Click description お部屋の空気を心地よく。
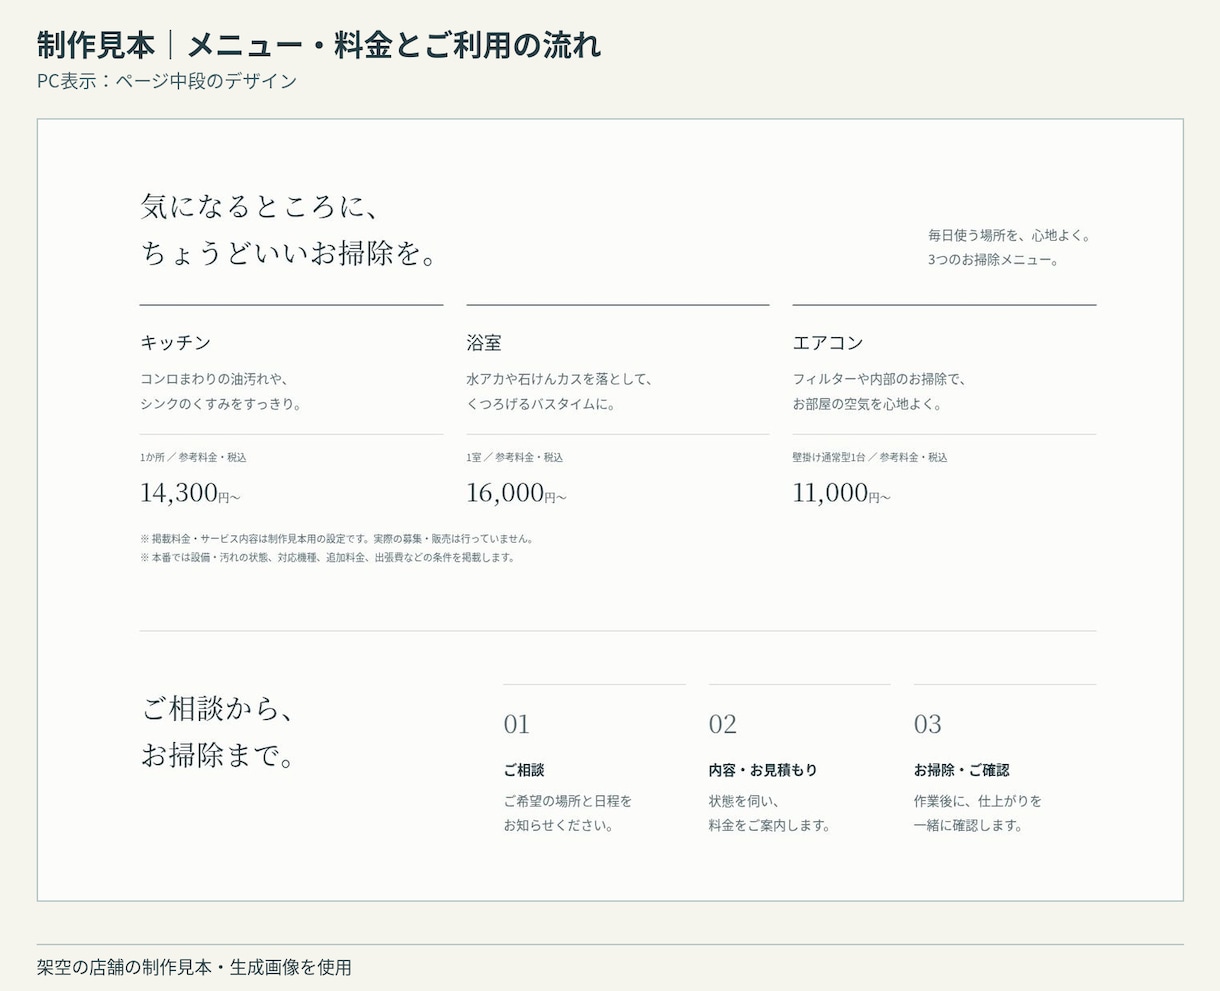Screen dimensions: 1220x991 click(867, 405)
